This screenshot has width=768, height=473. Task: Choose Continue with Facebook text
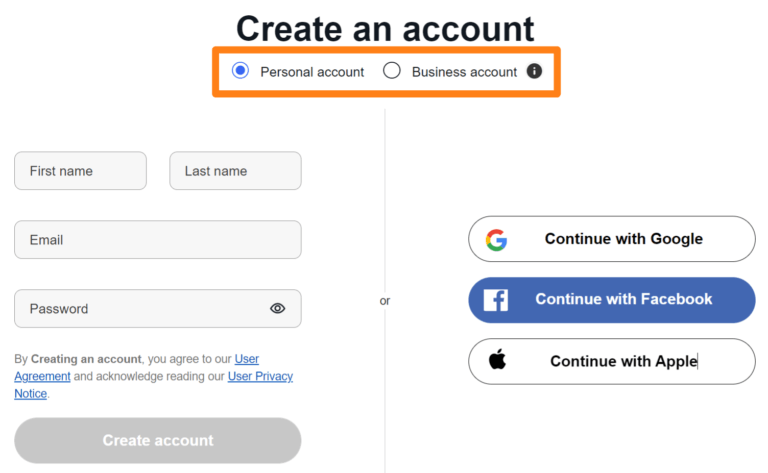point(623,299)
